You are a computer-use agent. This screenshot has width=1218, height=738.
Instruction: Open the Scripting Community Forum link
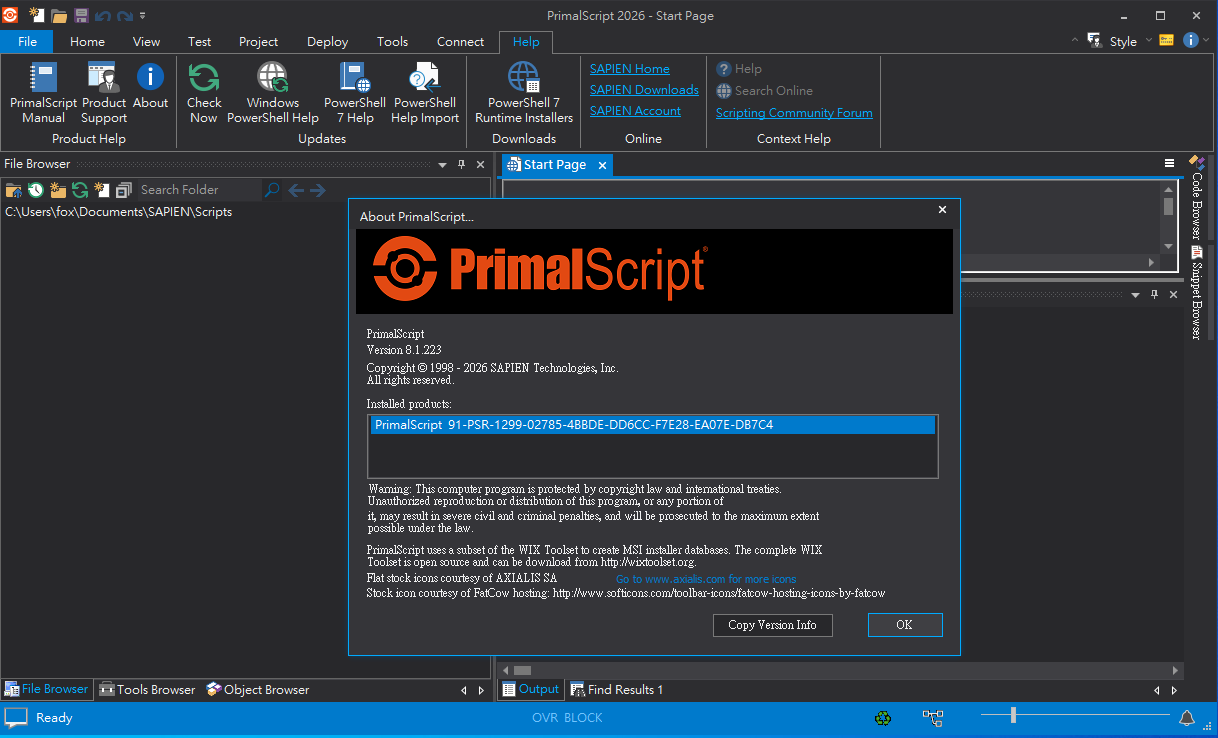coord(794,113)
